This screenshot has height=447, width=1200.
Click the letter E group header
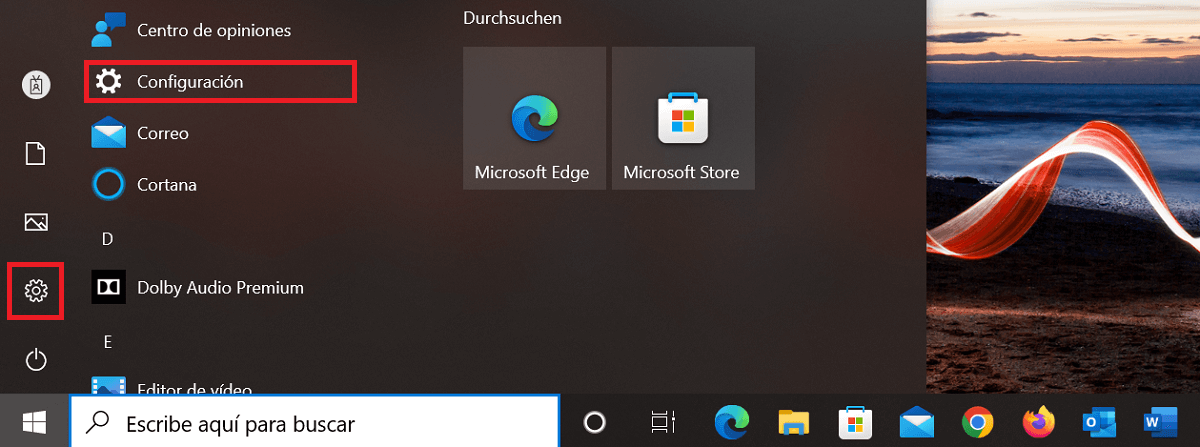(108, 341)
